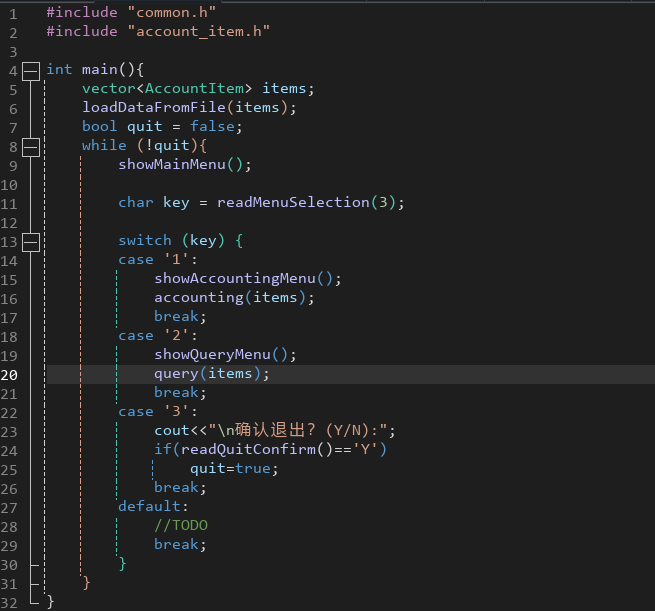Collapse the while (!quit) loop fold box
The image size is (655, 611).
point(31,147)
